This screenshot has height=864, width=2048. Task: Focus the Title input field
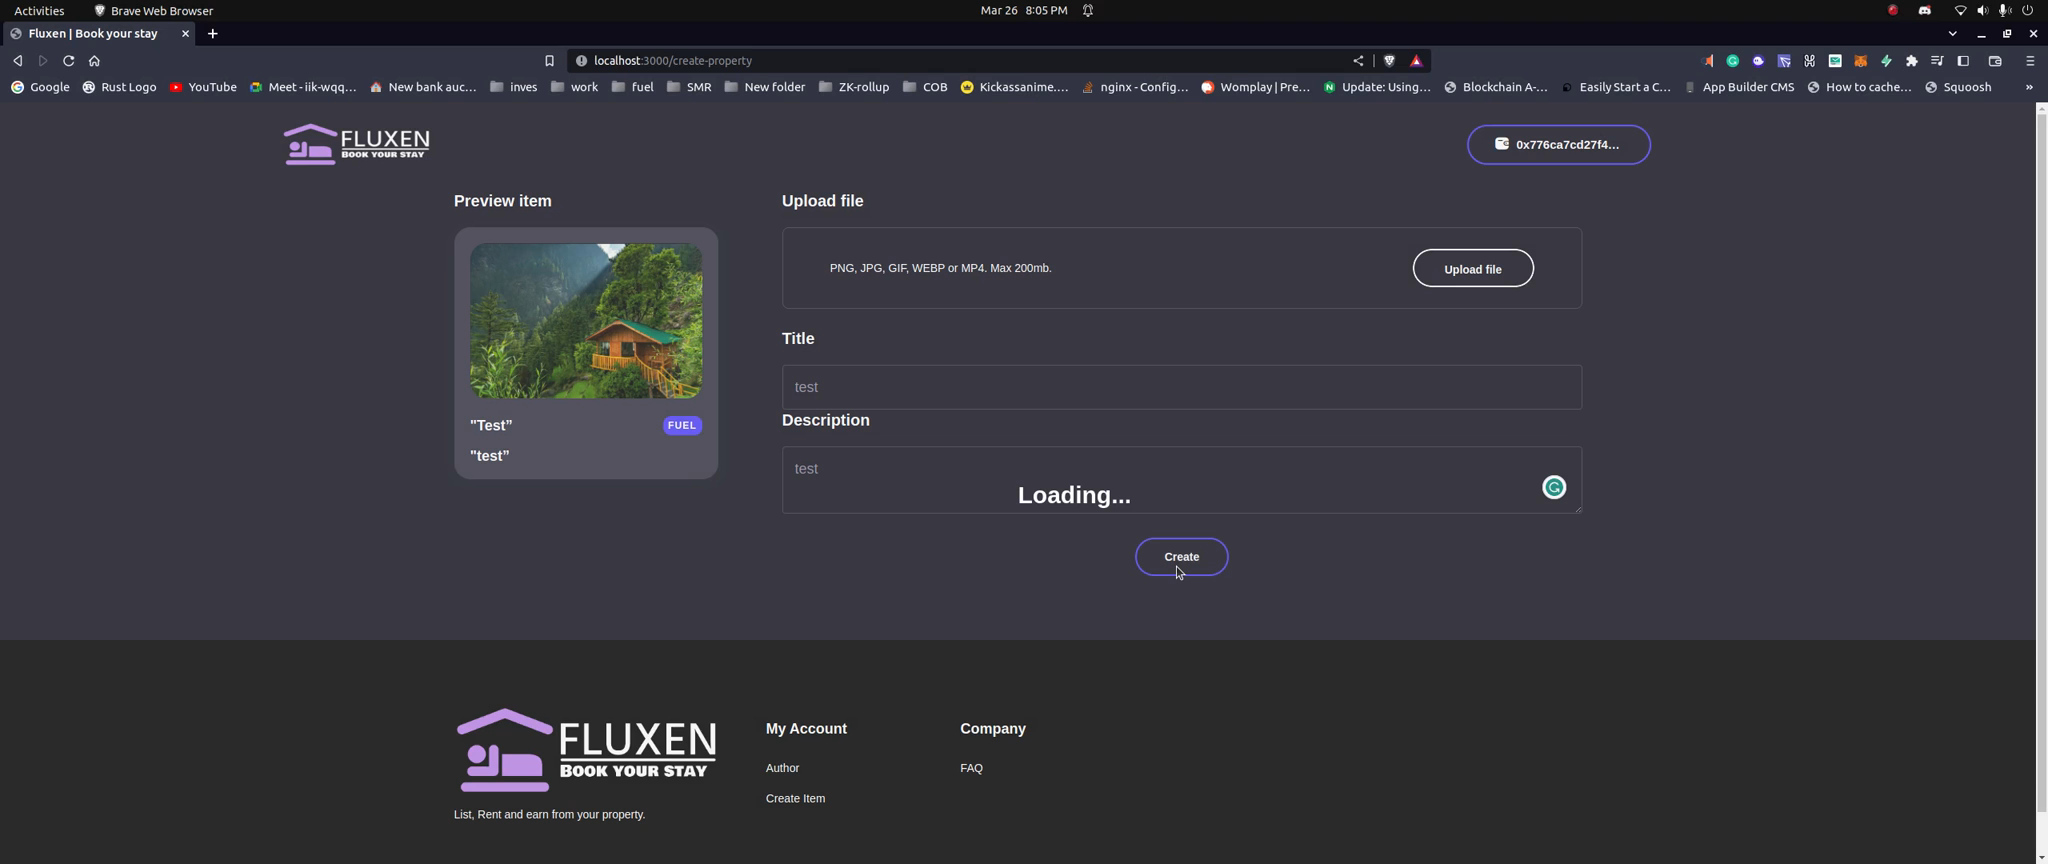click(x=1181, y=387)
